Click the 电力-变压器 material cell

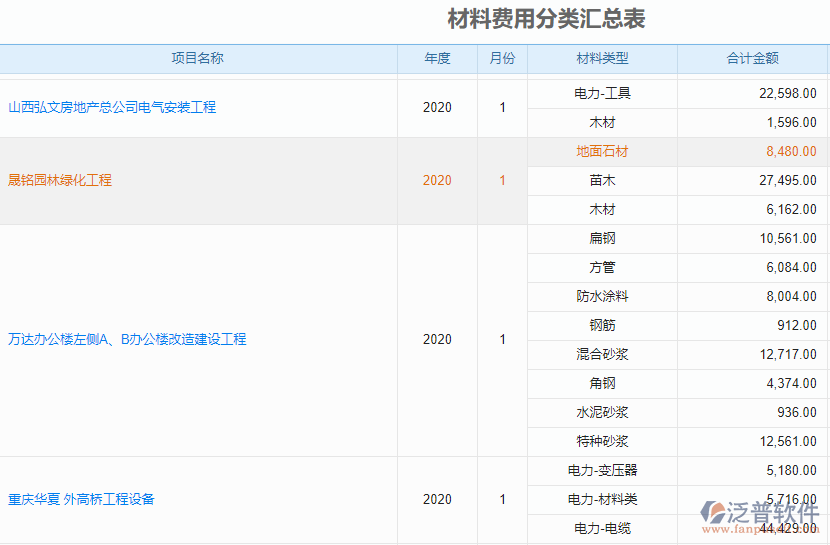[602, 470]
